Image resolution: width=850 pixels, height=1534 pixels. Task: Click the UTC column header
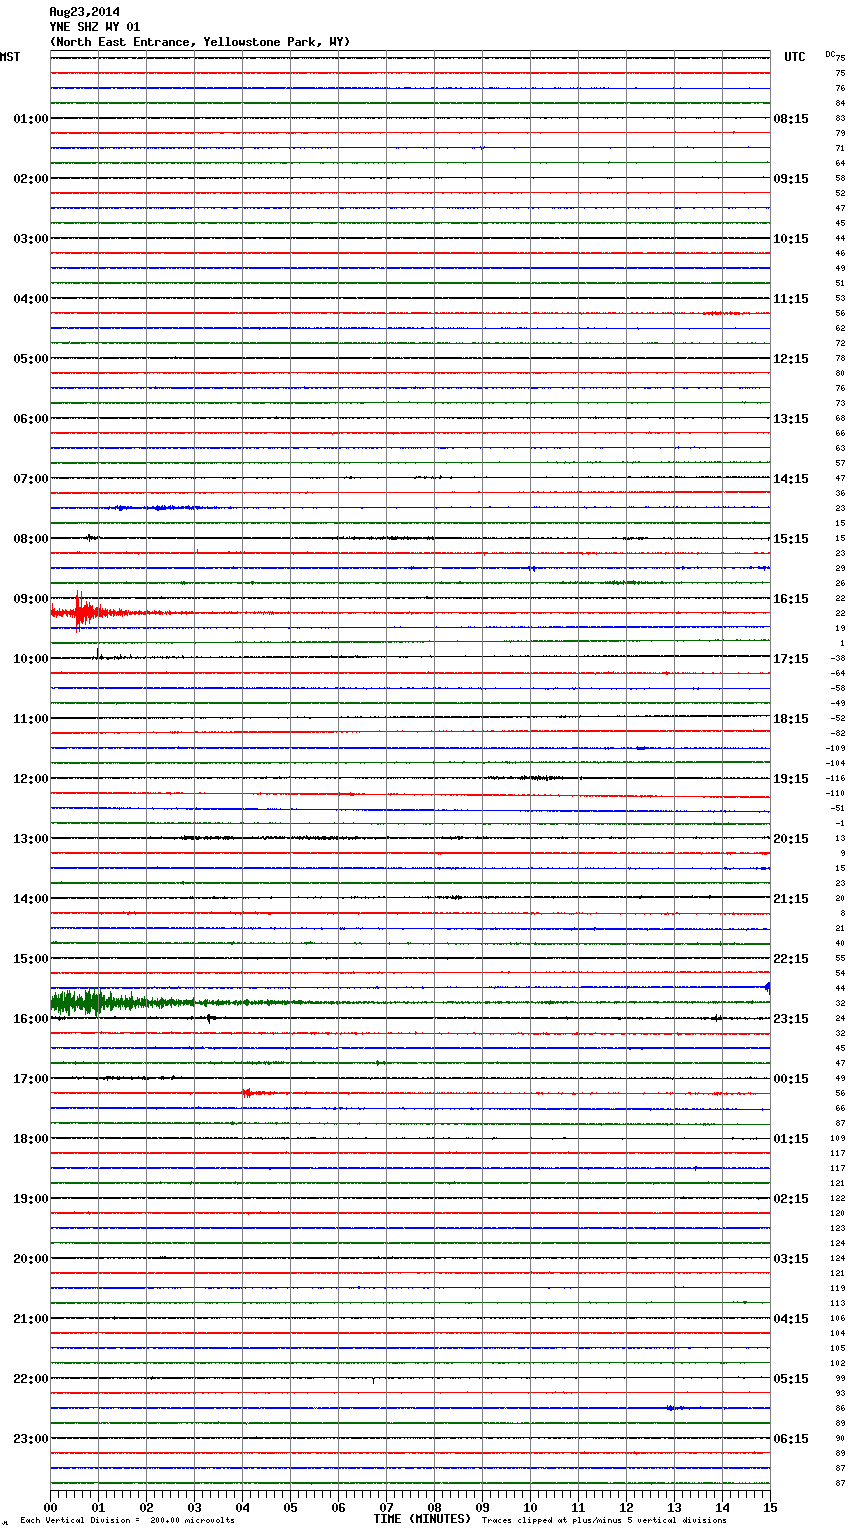point(795,57)
